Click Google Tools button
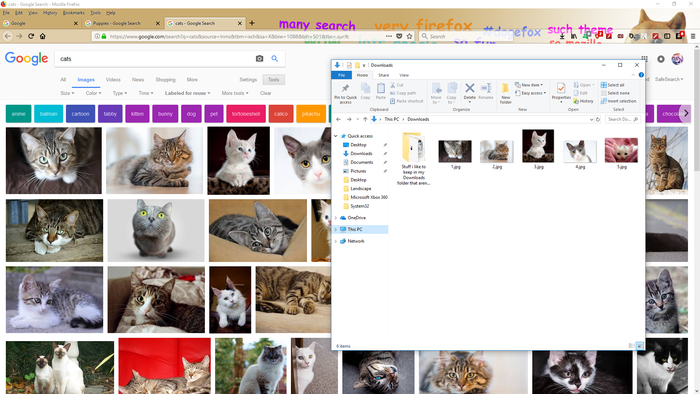 pyautogui.click(x=274, y=80)
